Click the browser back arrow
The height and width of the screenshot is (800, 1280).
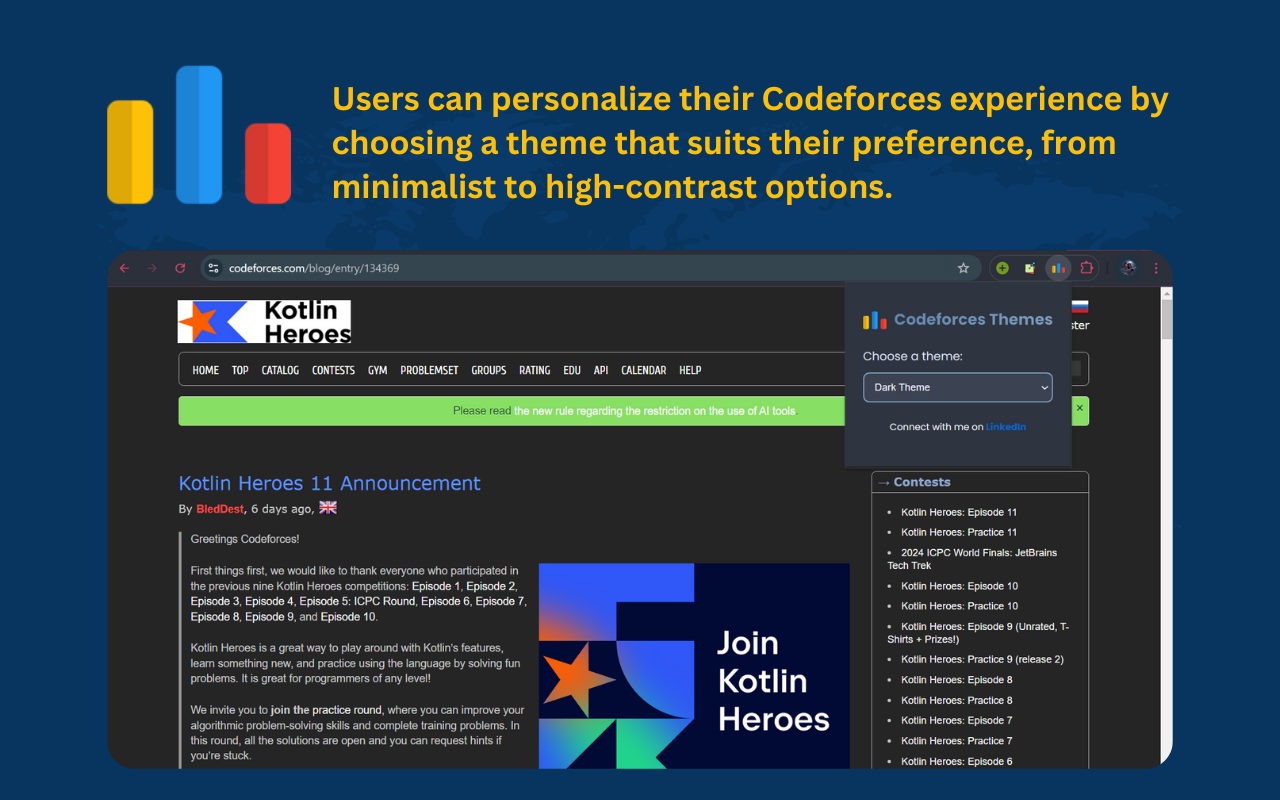click(123, 268)
